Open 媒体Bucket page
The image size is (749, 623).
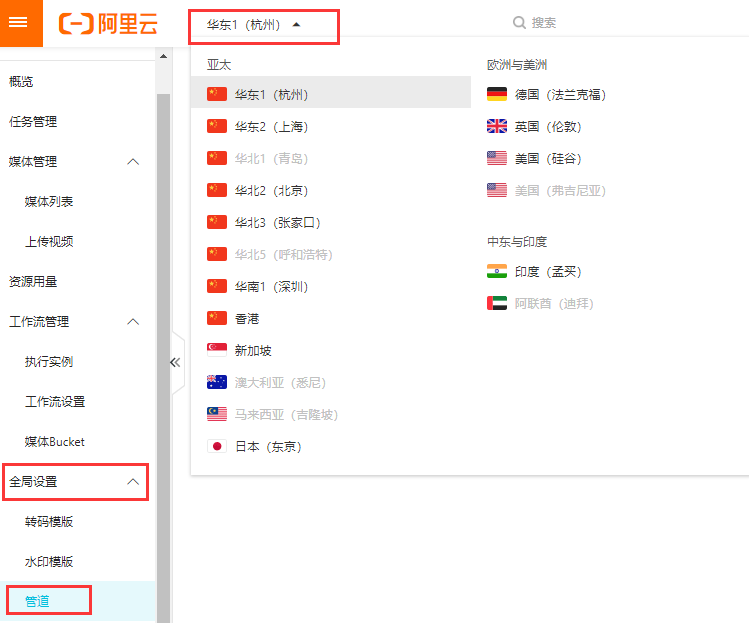54,441
